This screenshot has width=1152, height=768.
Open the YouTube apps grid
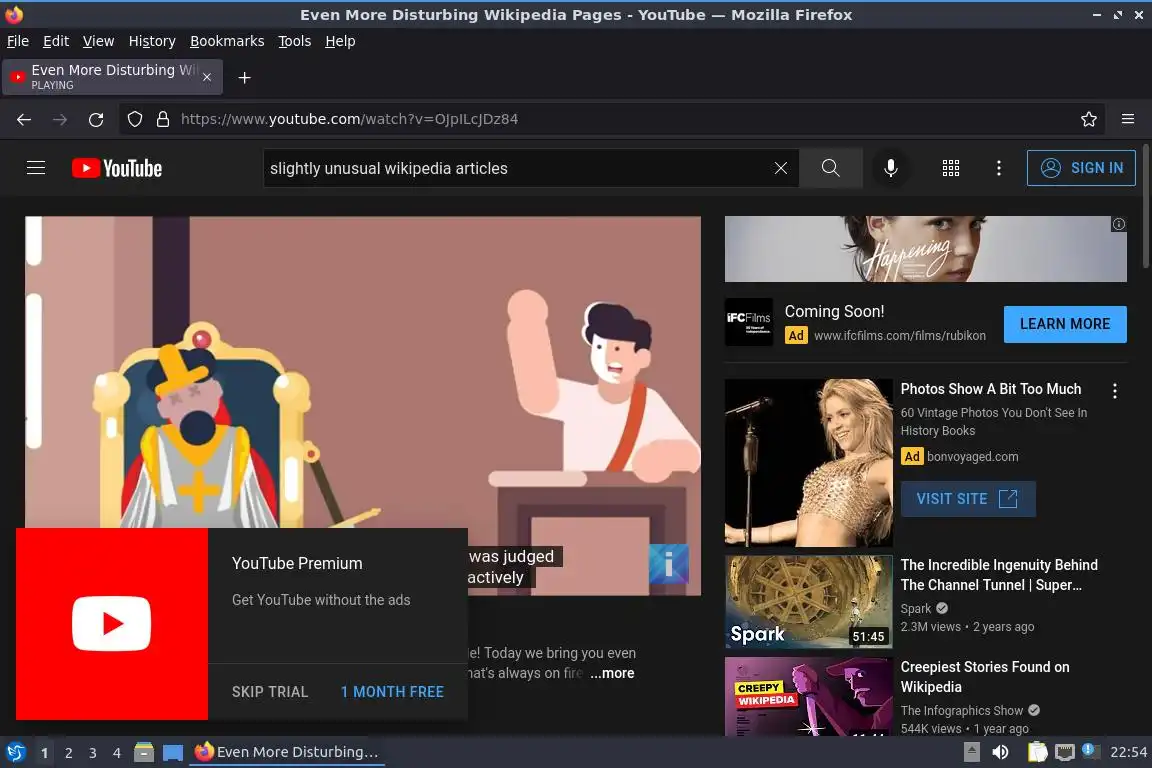[x=951, y=168]
